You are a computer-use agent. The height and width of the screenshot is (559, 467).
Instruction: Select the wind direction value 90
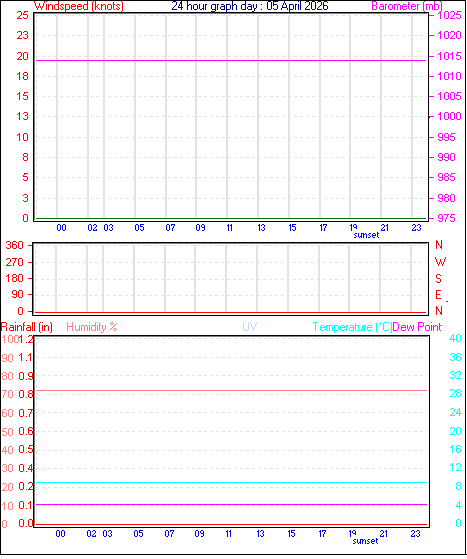(x=17, y=294)
